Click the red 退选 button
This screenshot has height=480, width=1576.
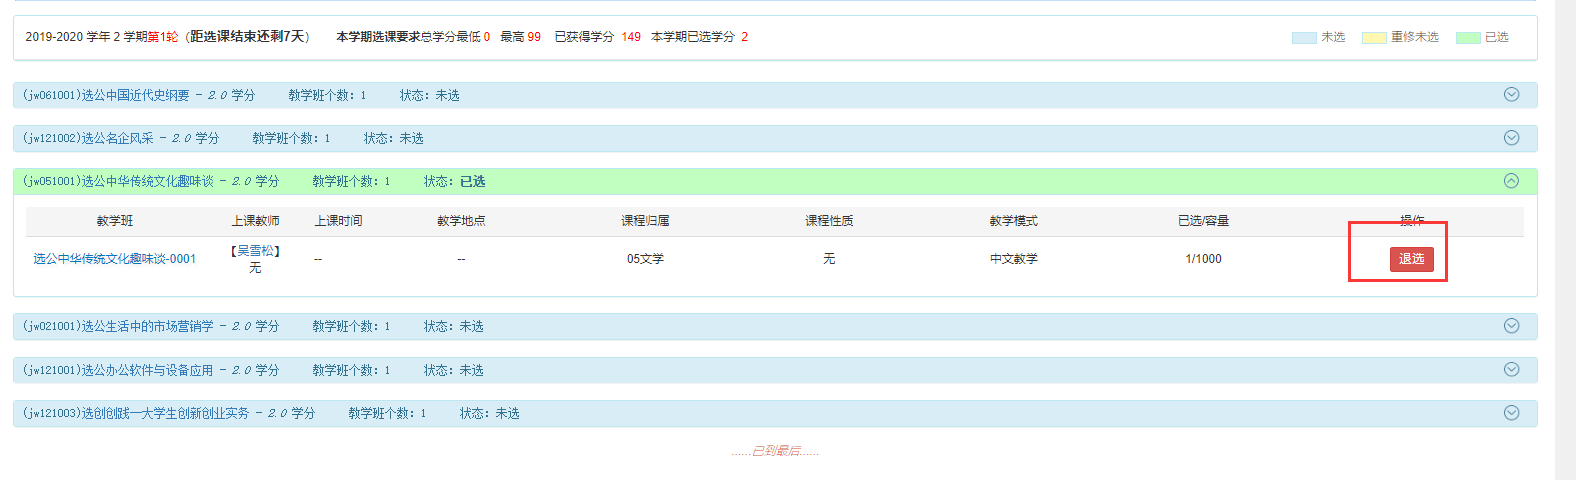click(1411, 259)
